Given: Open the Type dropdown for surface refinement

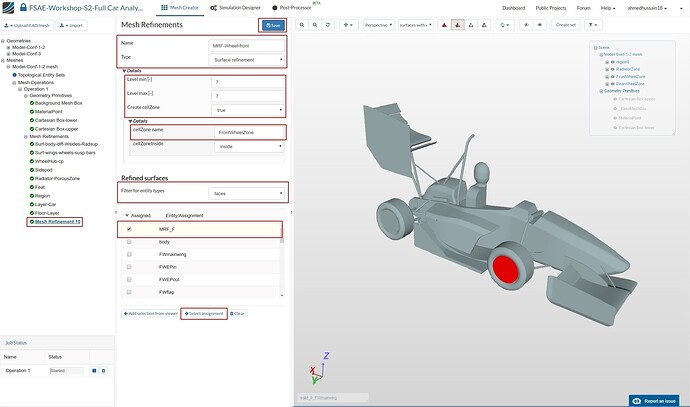Looking at the screenshot, I should click(x=247, y=59).
